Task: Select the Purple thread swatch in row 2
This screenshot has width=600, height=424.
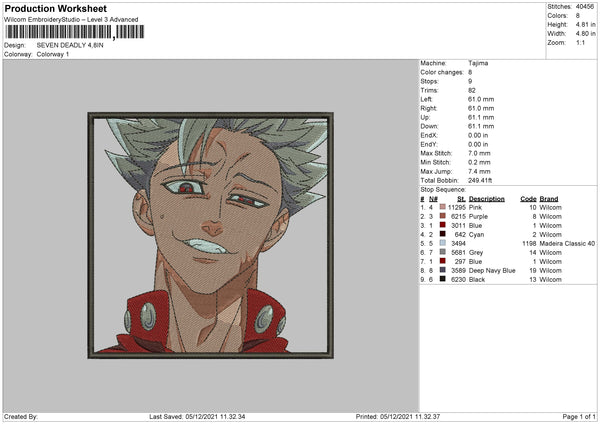Action: point(443,216)
